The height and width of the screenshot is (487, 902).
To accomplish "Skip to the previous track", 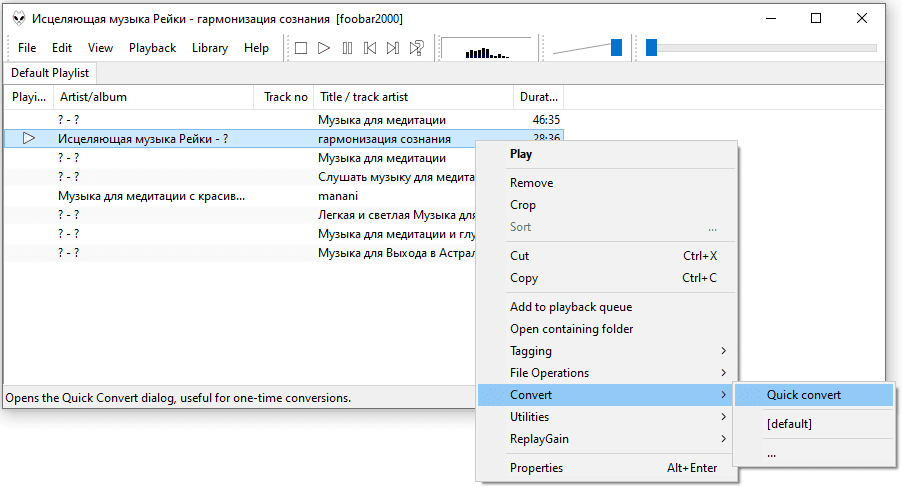I will click(x=370, y=48).
